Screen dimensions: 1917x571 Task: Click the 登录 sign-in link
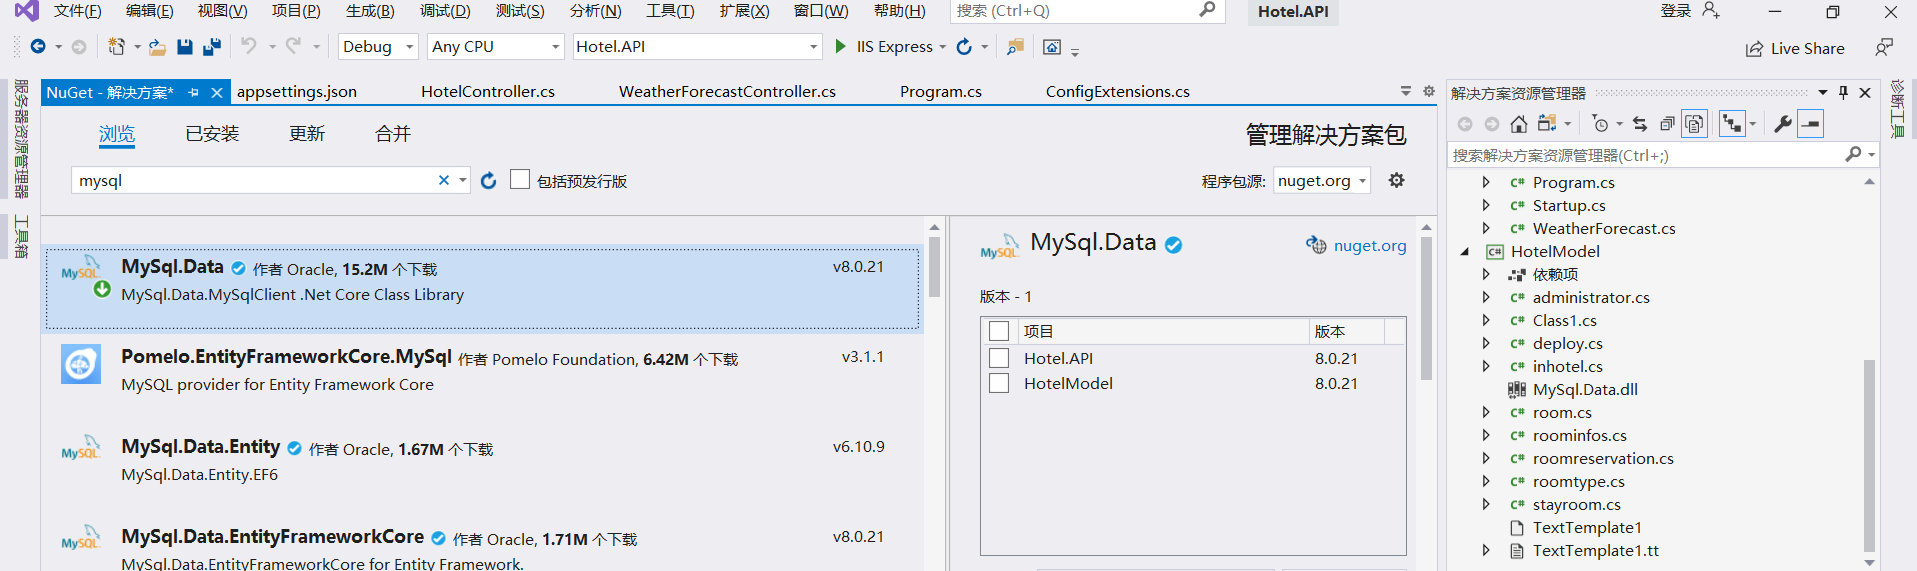[x=1676, y=10]
